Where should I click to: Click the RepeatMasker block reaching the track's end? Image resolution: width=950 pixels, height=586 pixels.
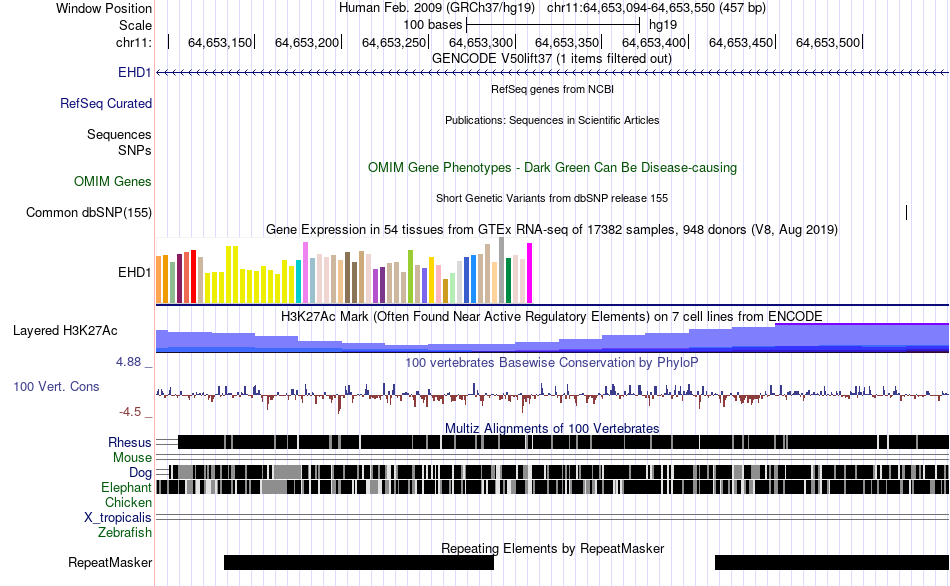(832, 562)
